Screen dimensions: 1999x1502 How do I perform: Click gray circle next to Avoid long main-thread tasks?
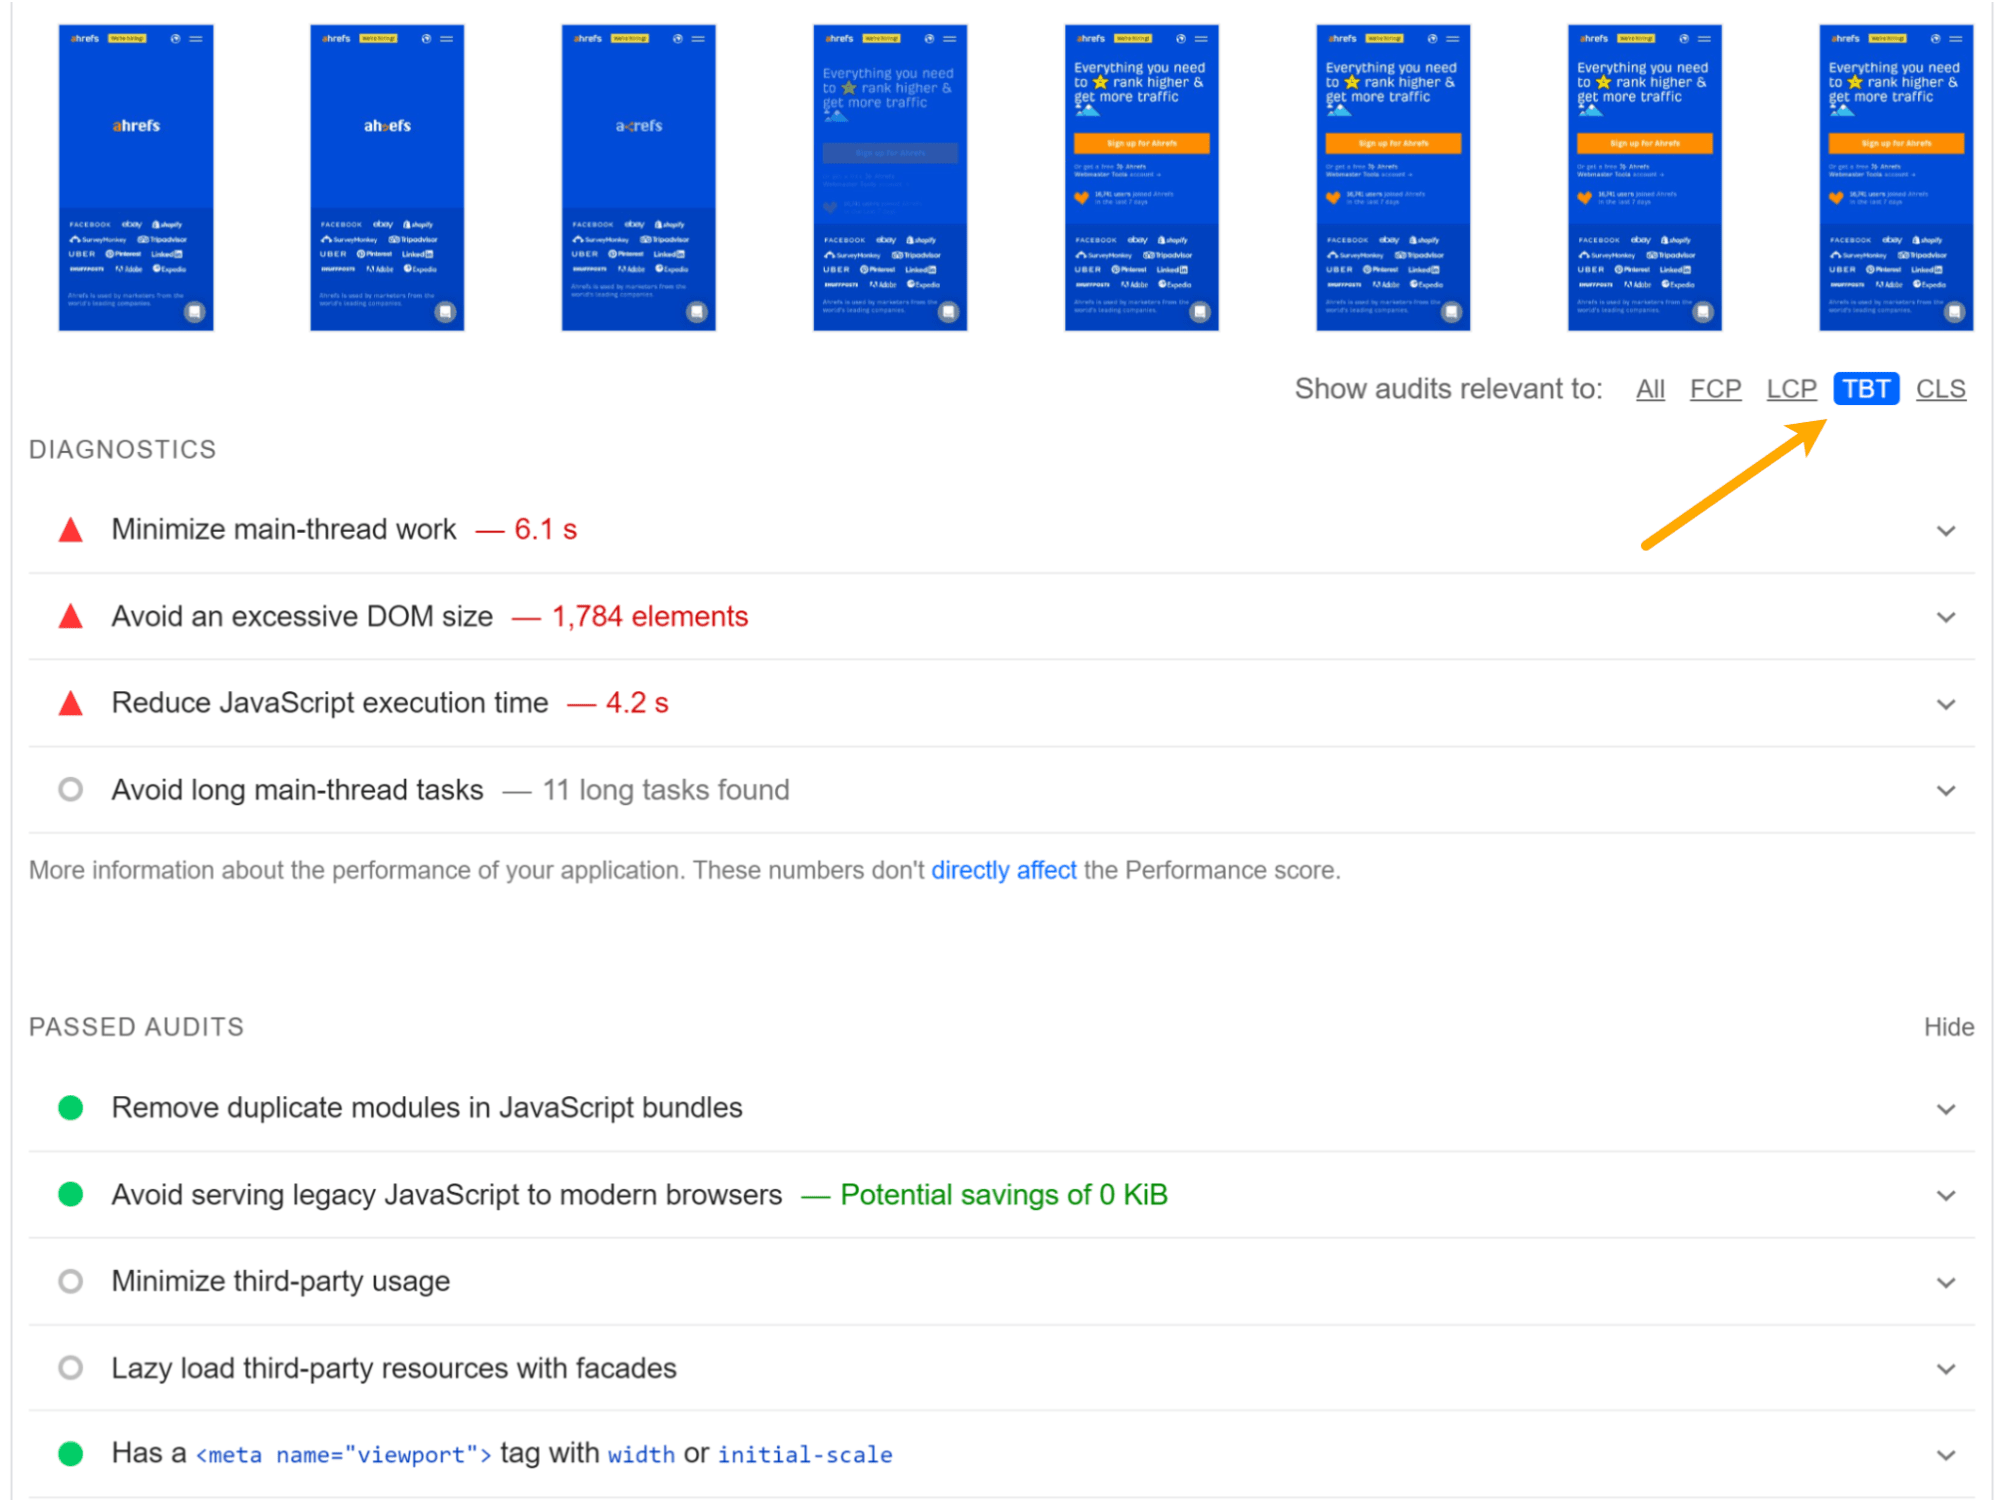coord(70,789)
